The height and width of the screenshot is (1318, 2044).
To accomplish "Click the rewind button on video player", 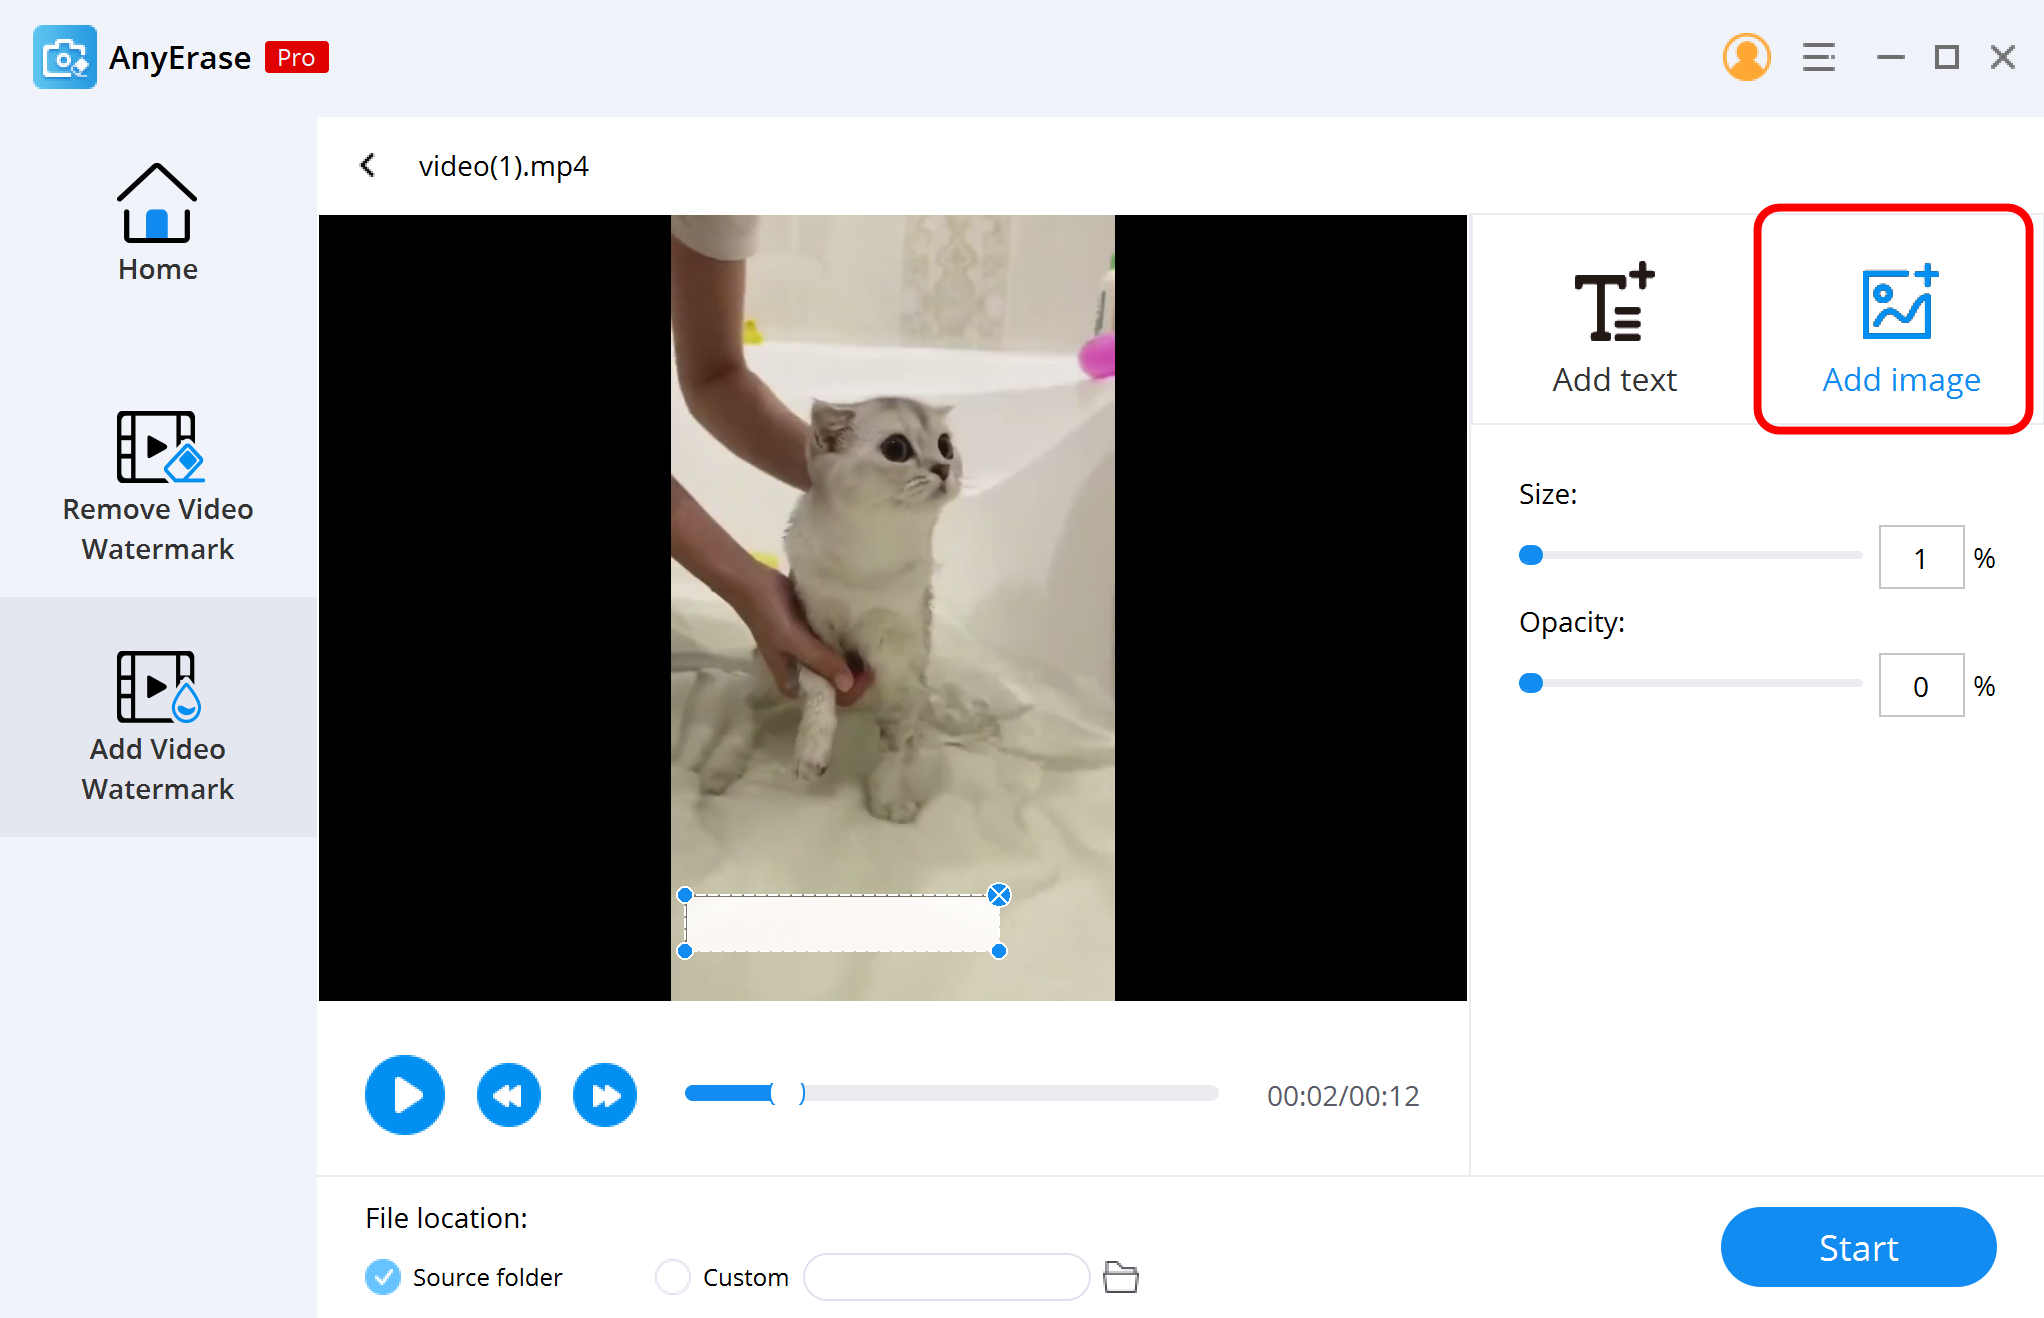I will (x=508, y=1095).
